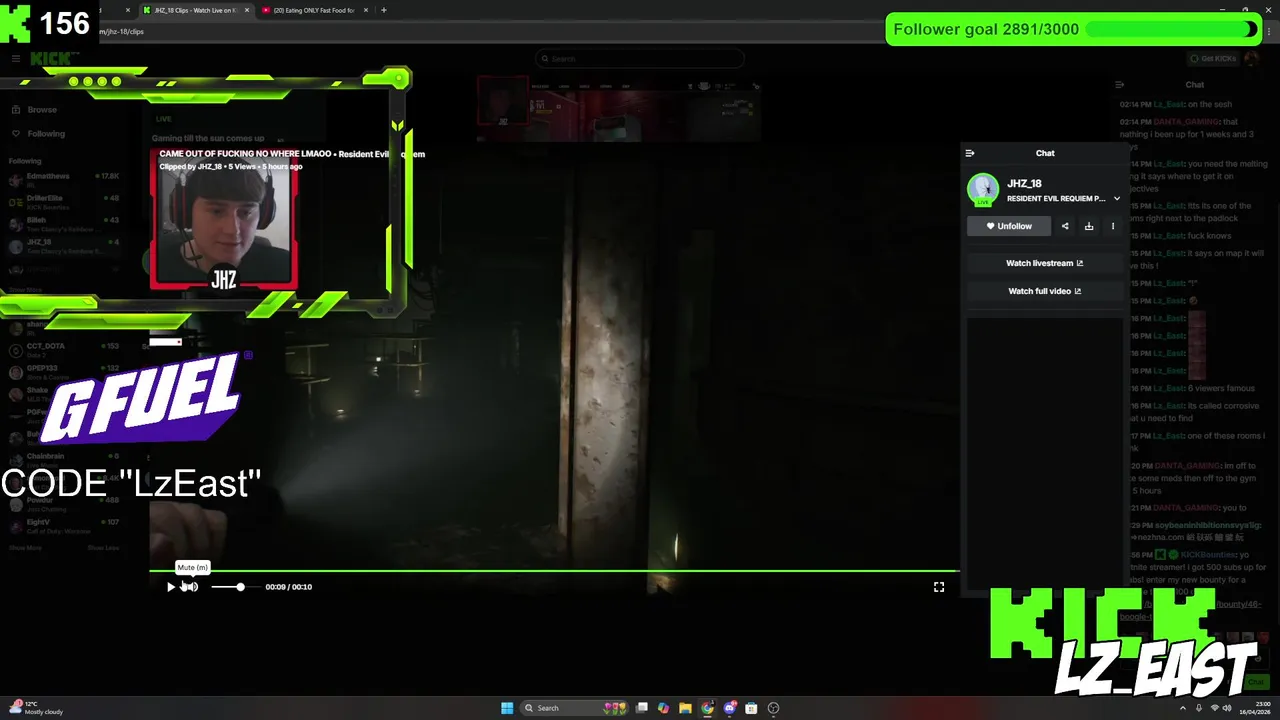Click the green clip progress bar
This screenshot has height=720, width=1280.
(x=554, y=571)
